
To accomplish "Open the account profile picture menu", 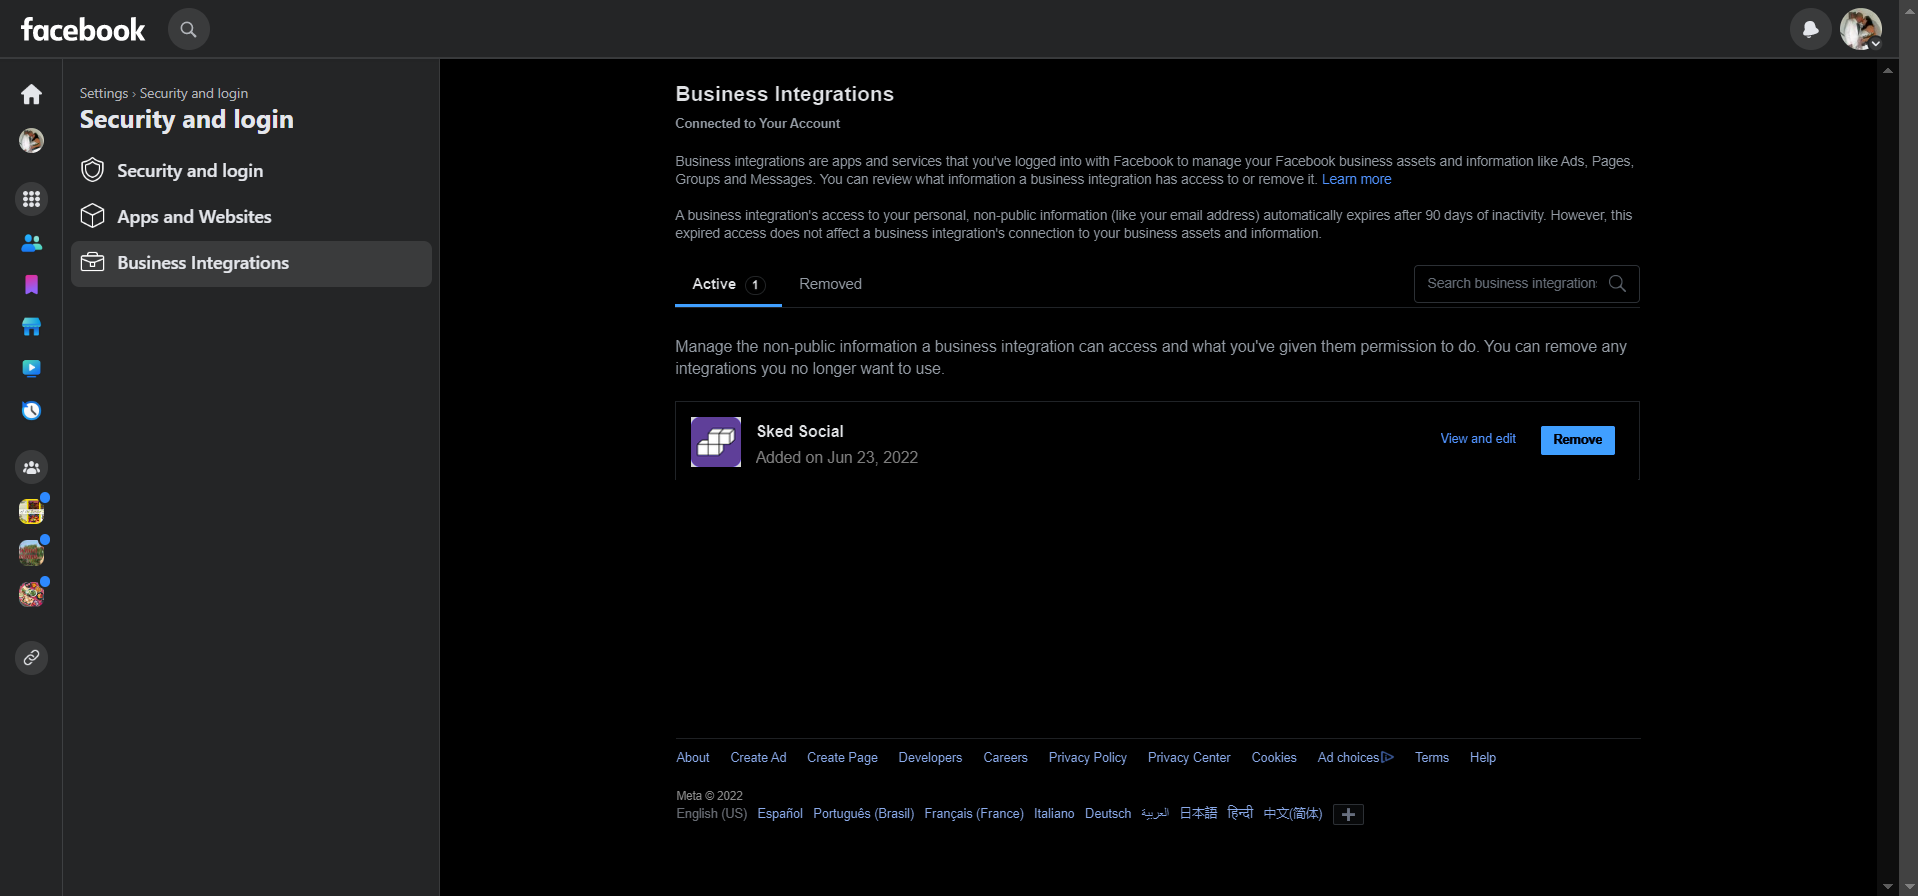I will point(1860,29).
